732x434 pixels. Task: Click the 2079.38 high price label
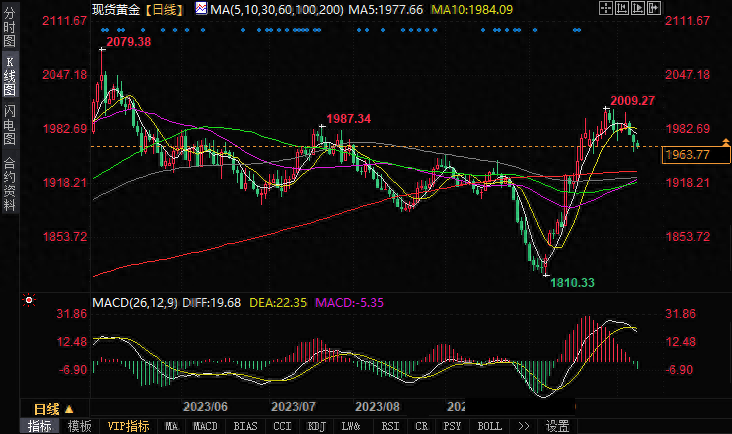pos(129,42)
